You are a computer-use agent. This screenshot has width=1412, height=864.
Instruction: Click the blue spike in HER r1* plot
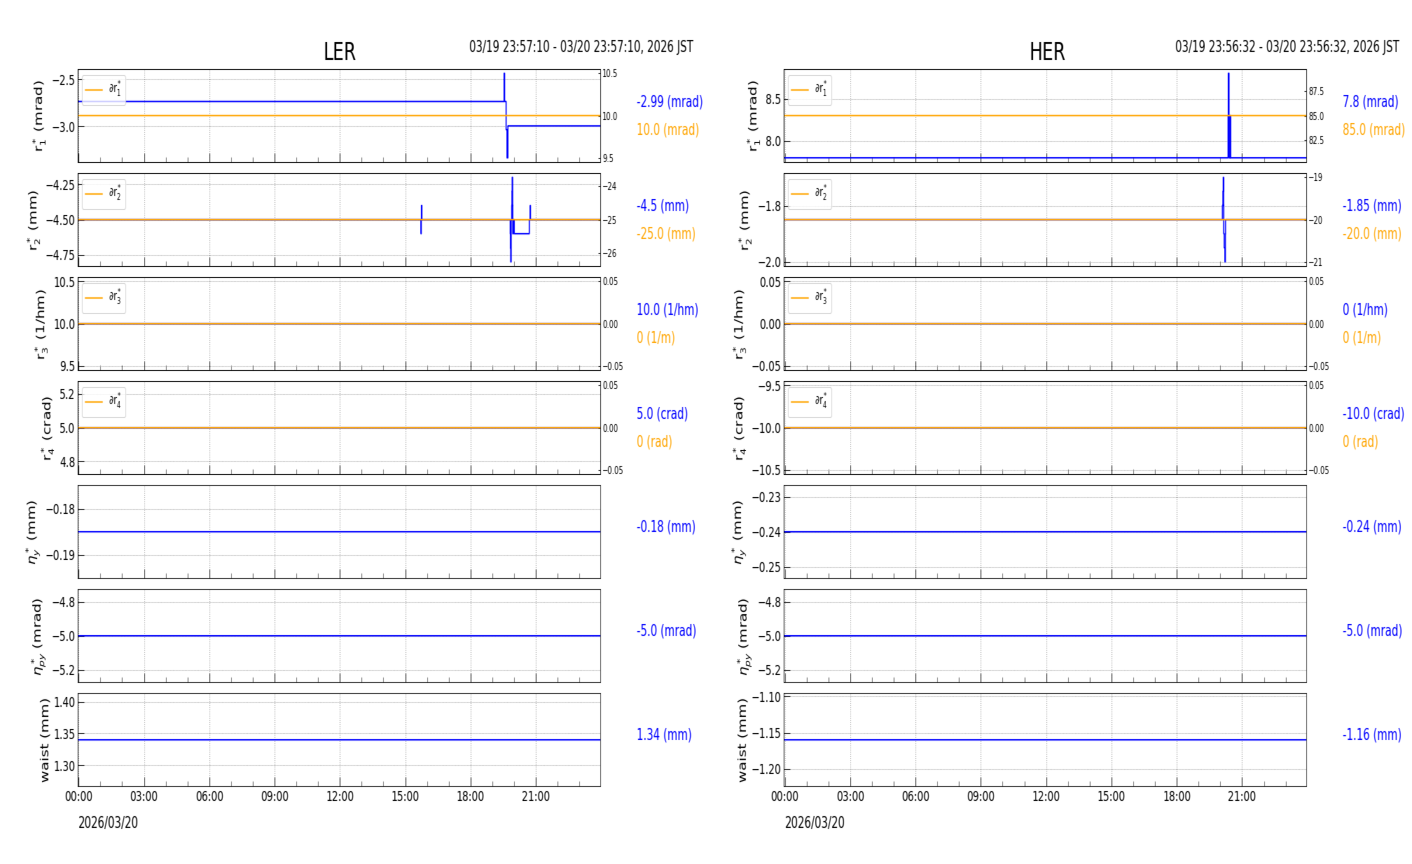tap(1228, 110)
